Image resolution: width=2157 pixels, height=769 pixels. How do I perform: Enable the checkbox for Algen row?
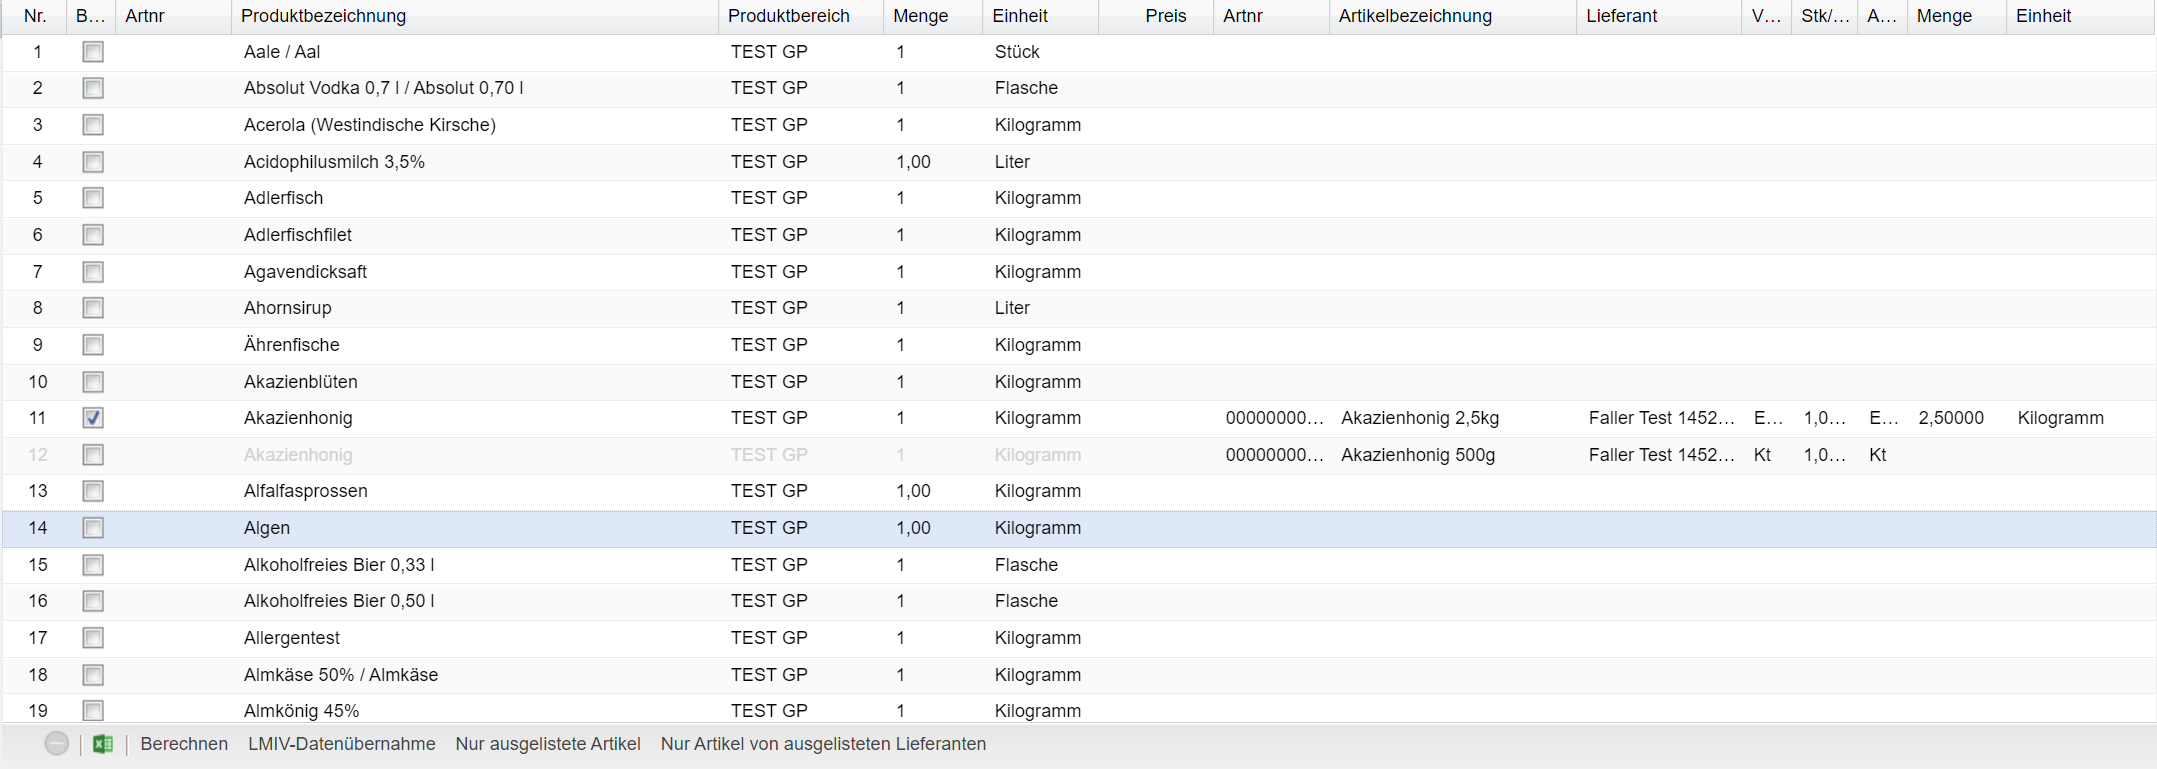(x=93, y=528)
